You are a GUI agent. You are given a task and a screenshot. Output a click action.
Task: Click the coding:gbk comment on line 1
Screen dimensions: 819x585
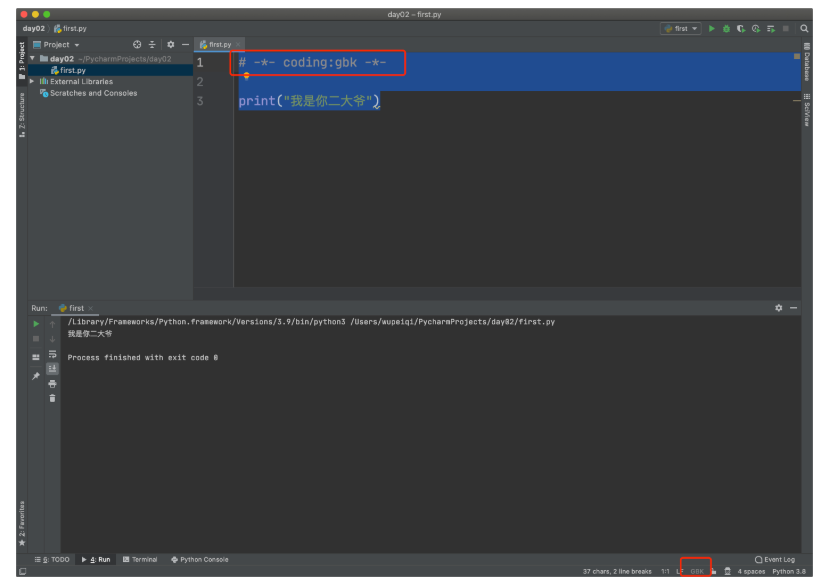[x=312, y=63]
